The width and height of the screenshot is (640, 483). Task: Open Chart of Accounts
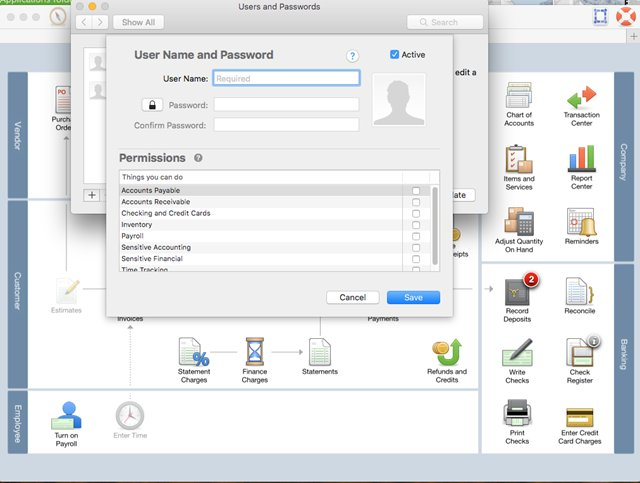(519, 105)
